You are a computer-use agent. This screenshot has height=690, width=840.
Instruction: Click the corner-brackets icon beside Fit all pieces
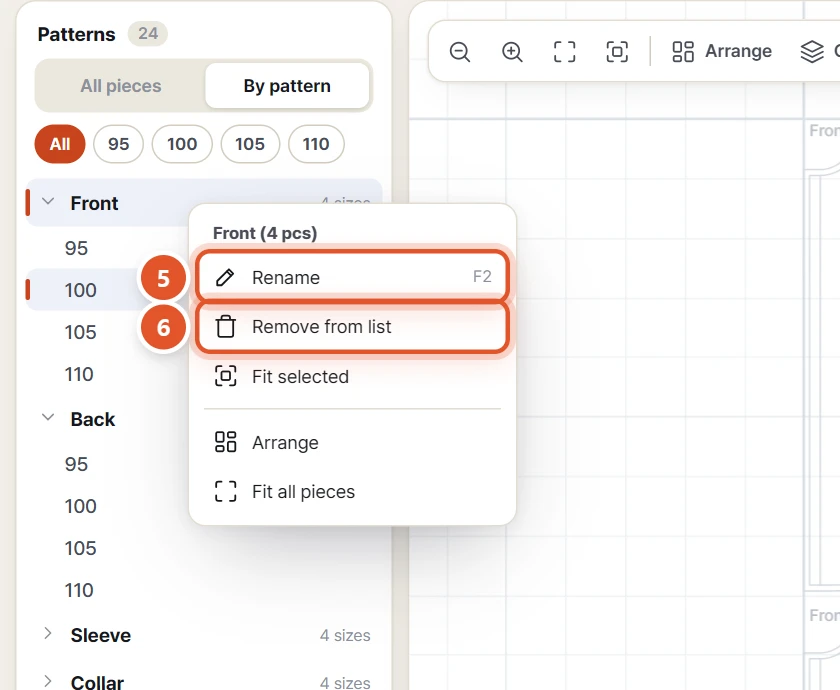pyautogui.click(x=226, y=491)
